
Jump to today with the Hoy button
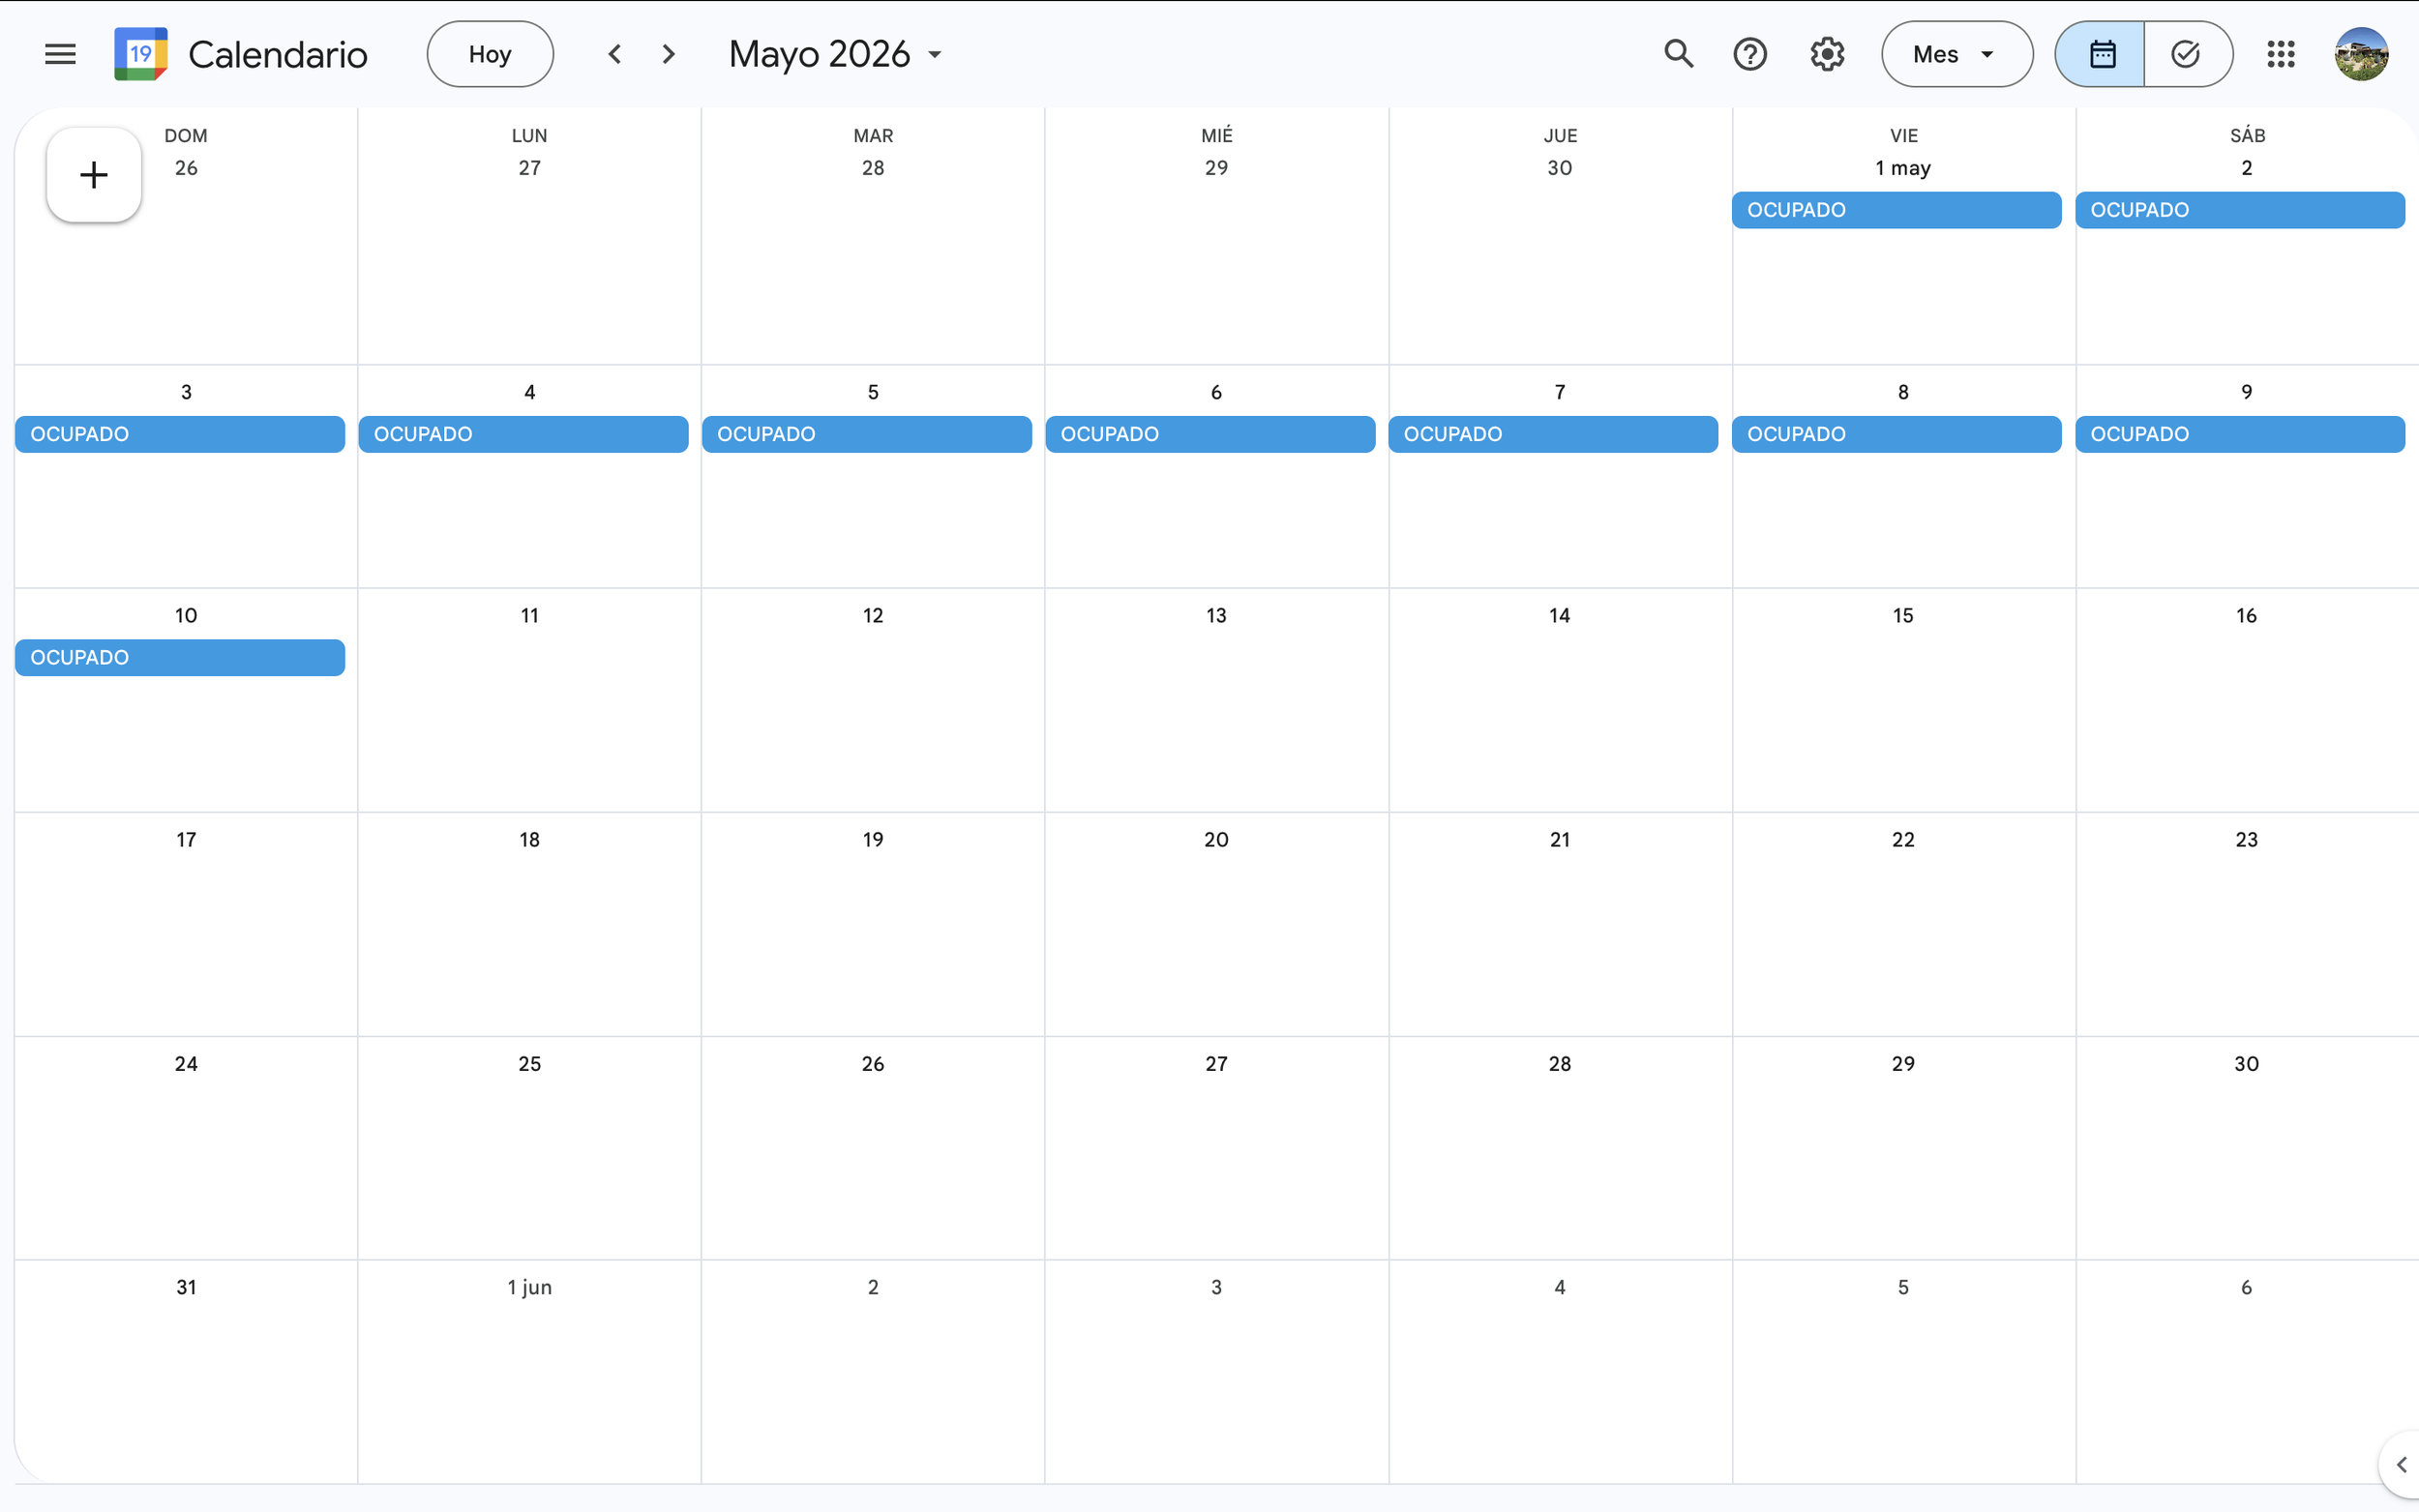click(490, 54)
